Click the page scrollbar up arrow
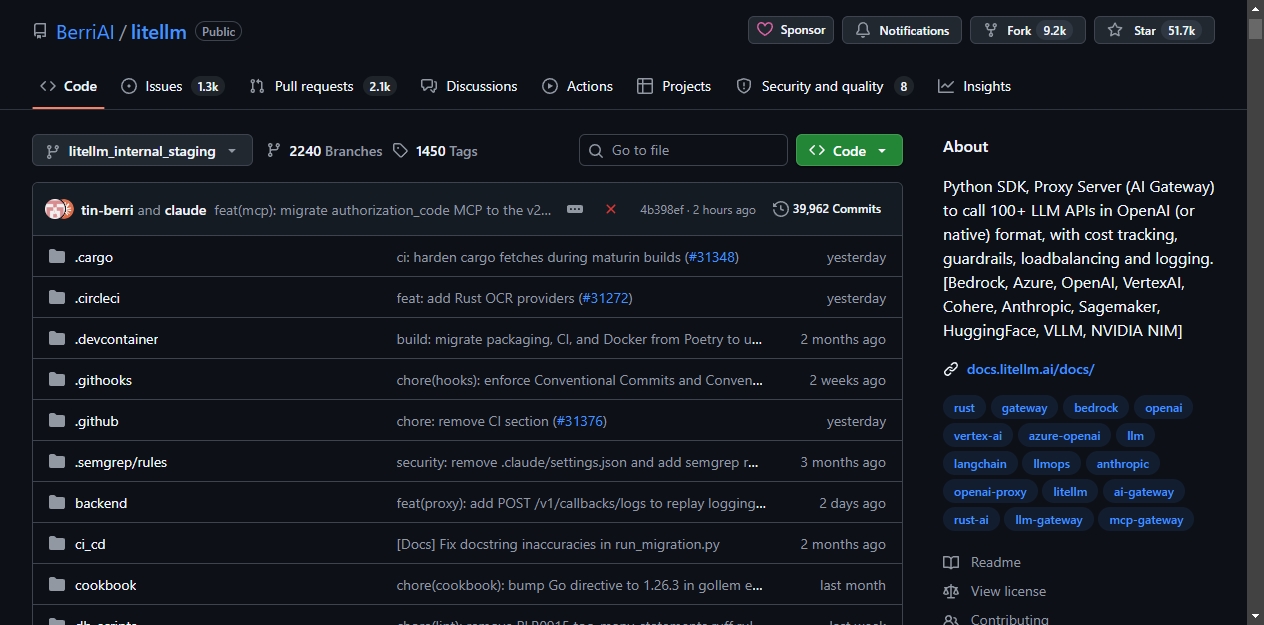 point(1255,8)
